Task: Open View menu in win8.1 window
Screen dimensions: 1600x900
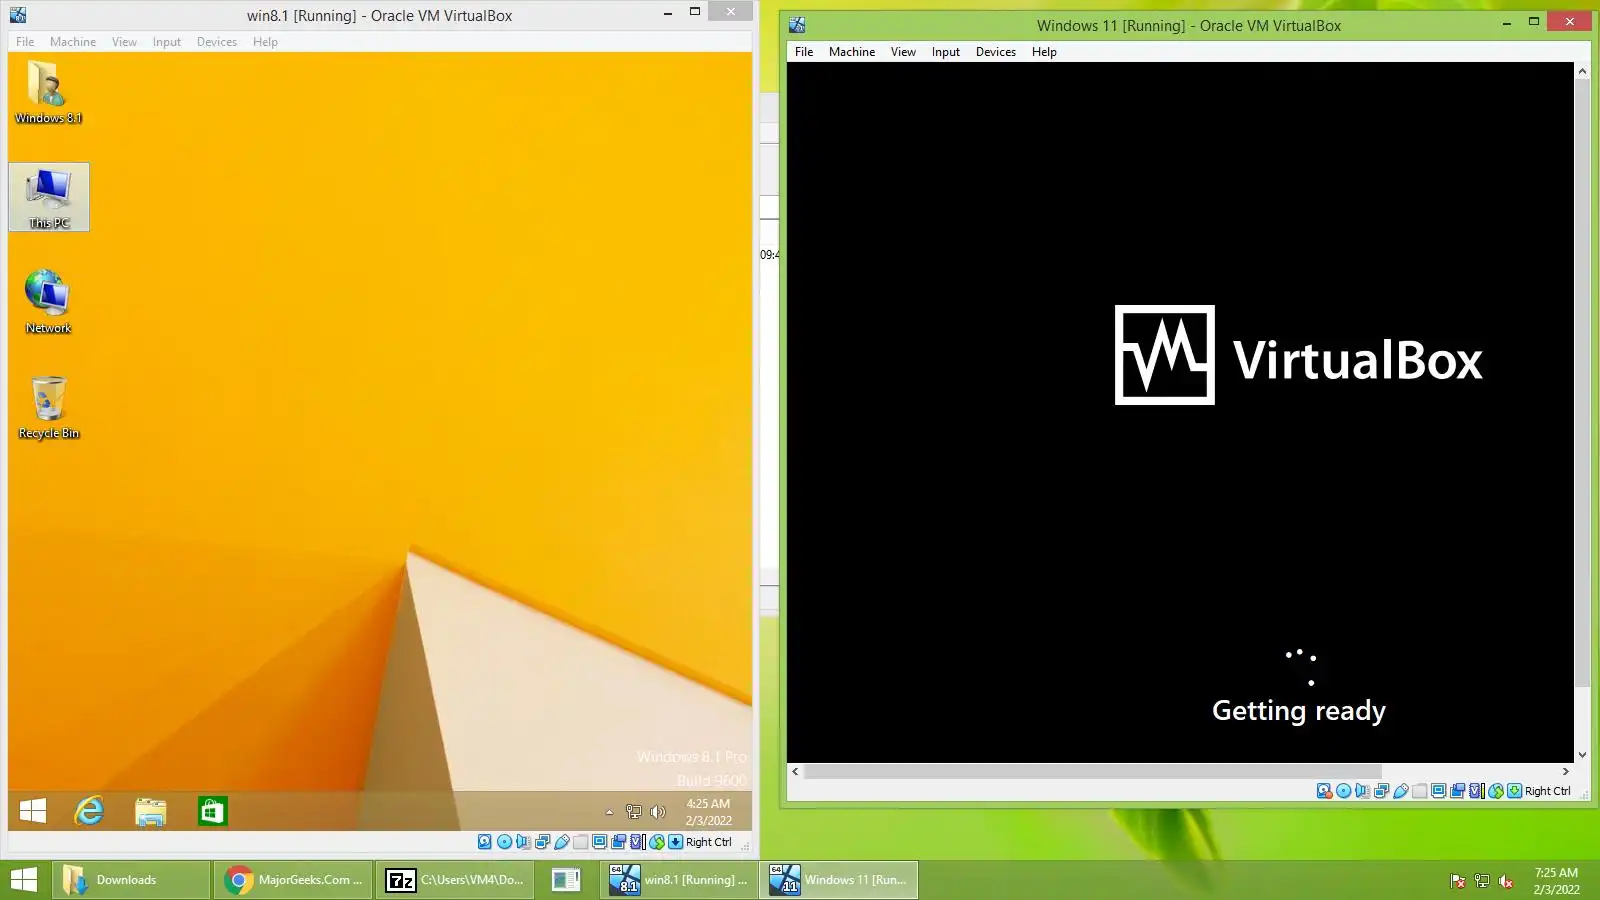Action: [124, 42]
